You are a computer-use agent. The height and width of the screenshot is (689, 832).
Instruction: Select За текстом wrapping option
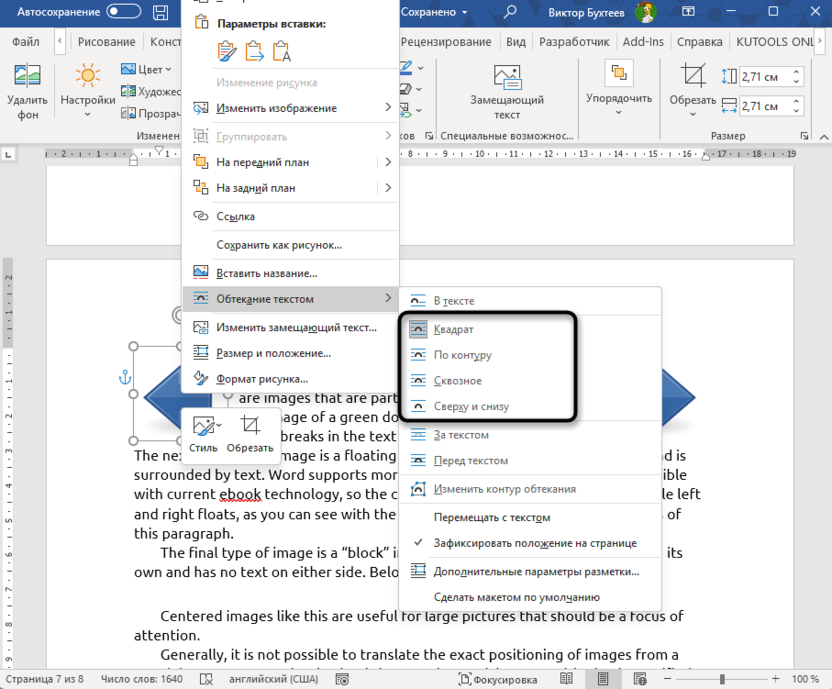(x=530, y=435)
